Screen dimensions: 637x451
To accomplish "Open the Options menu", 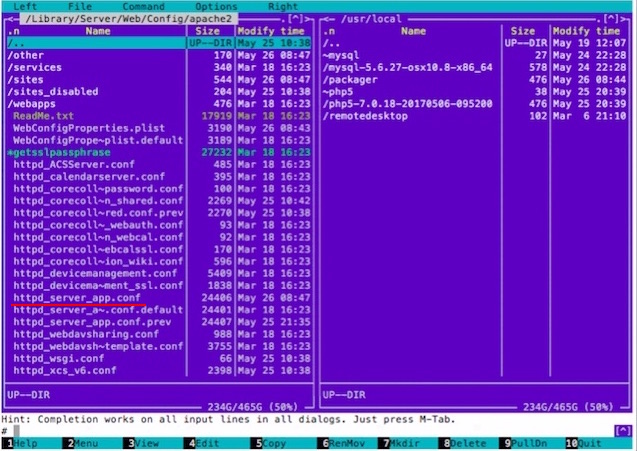I will tap(216, 6).
